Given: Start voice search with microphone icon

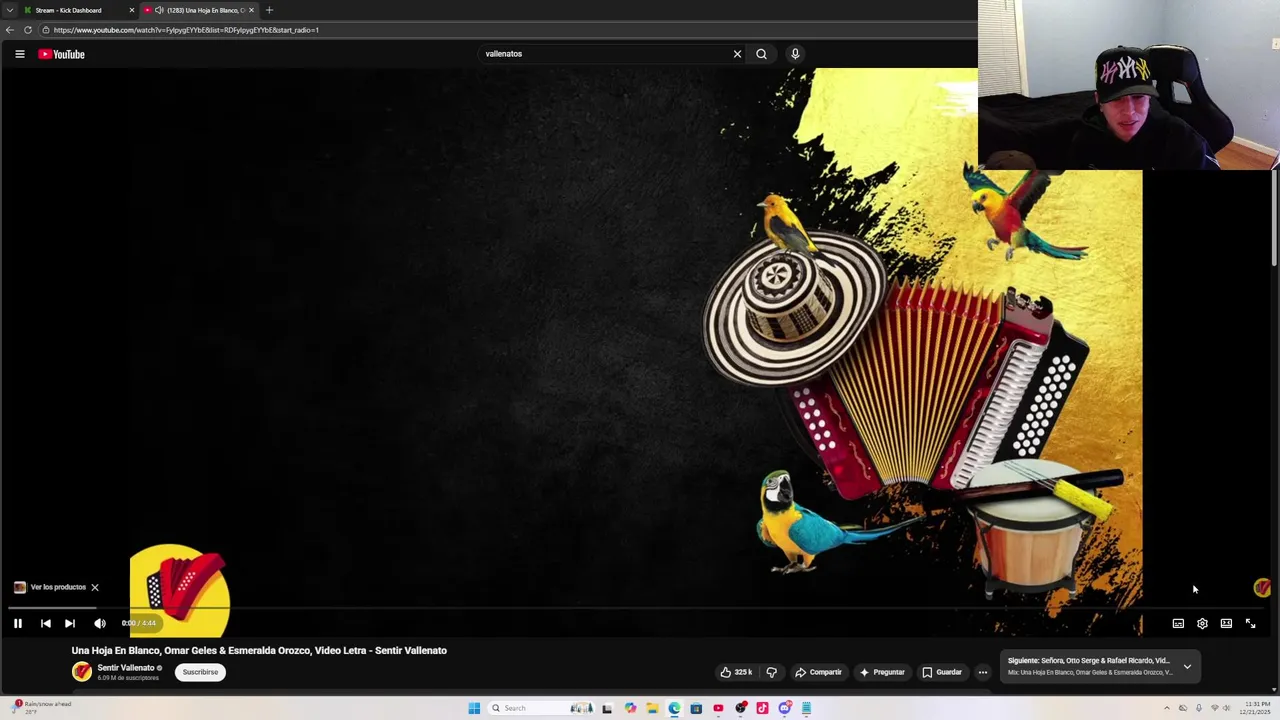Looking at the screenshot, I should (x=795, y=54).
